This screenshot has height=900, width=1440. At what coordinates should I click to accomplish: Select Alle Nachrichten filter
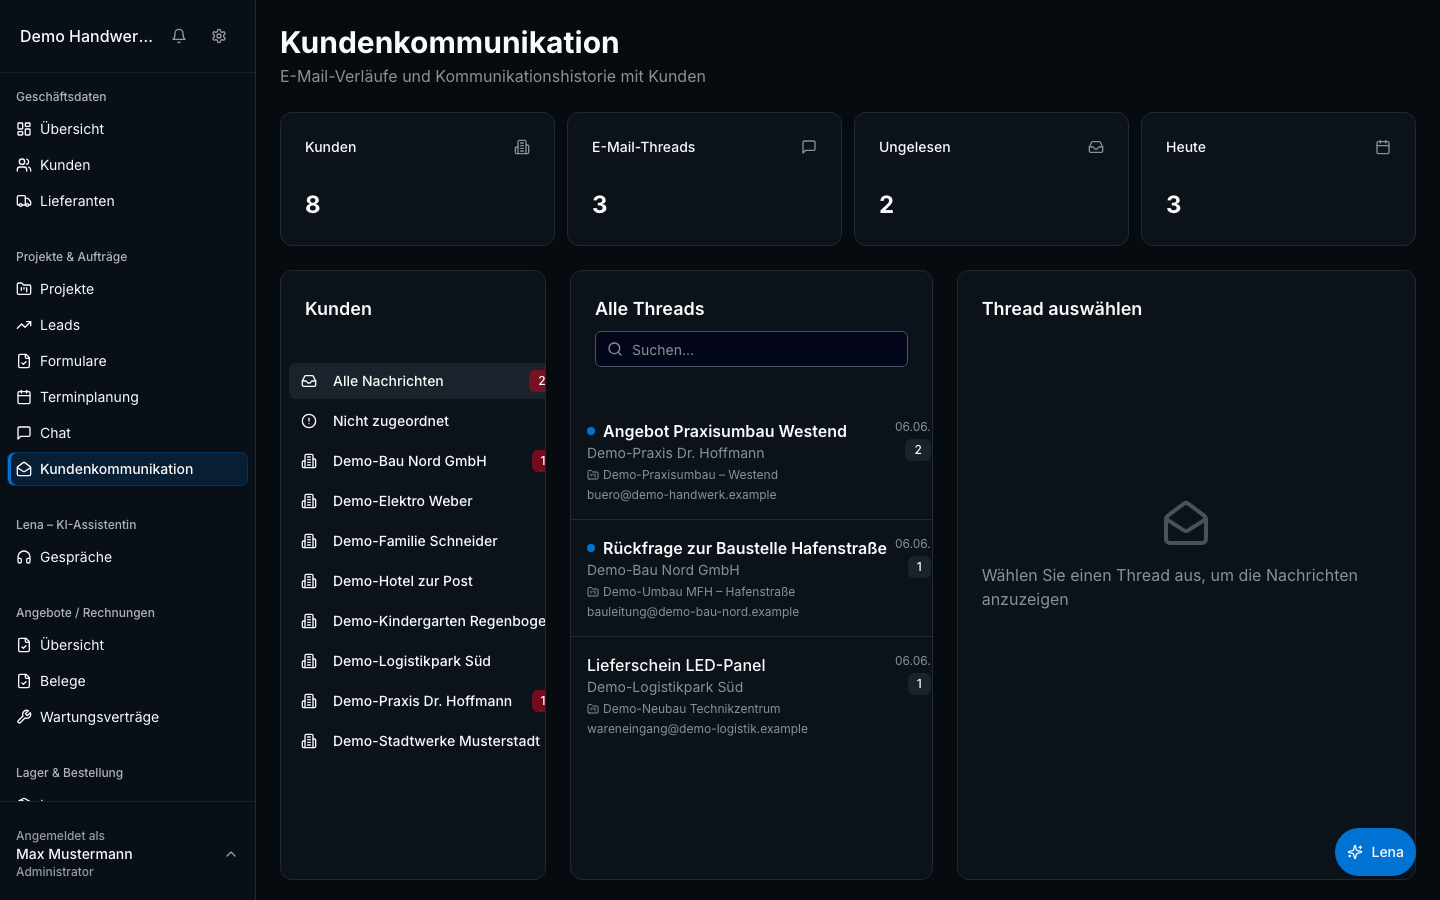click(x=417, y=381)
